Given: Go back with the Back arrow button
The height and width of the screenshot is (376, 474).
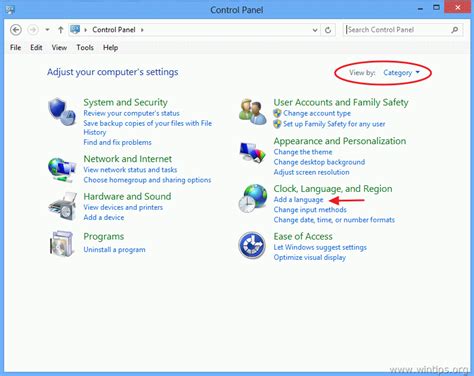Looking at the screenshot, I should point(16,30).
